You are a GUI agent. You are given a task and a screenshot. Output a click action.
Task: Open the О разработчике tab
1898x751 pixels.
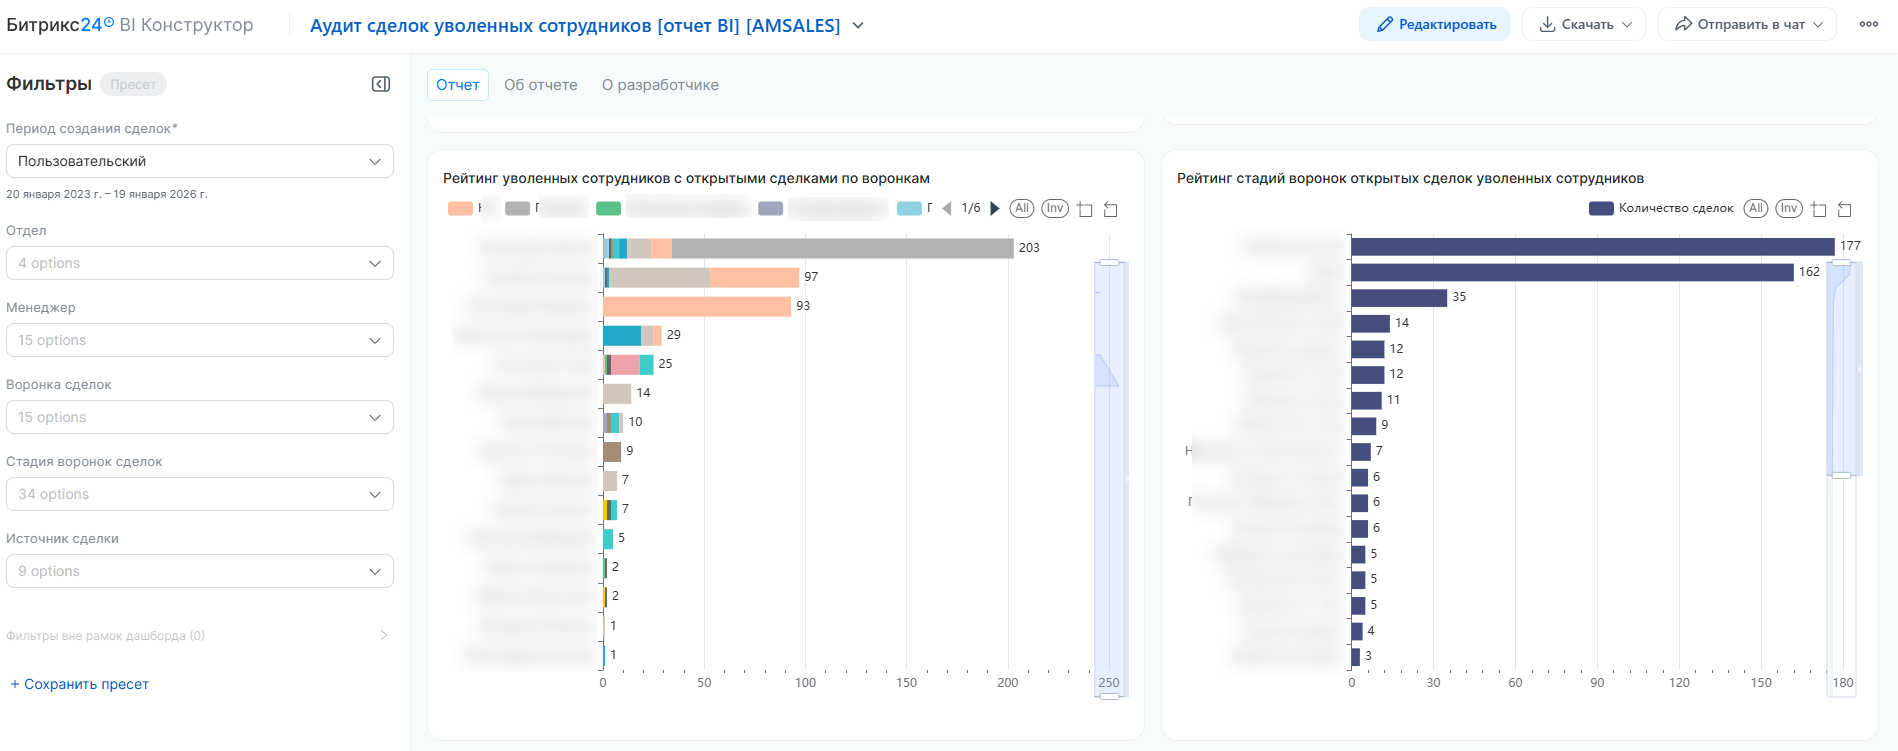660,85
